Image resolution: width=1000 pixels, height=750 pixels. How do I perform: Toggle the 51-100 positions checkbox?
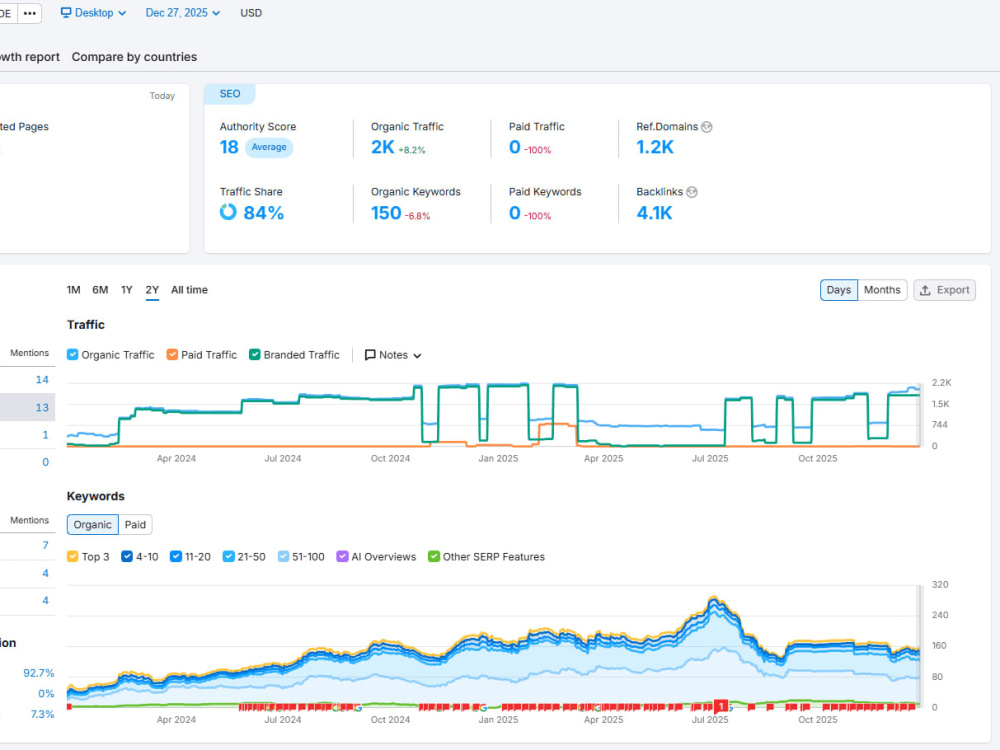(283, 556)
